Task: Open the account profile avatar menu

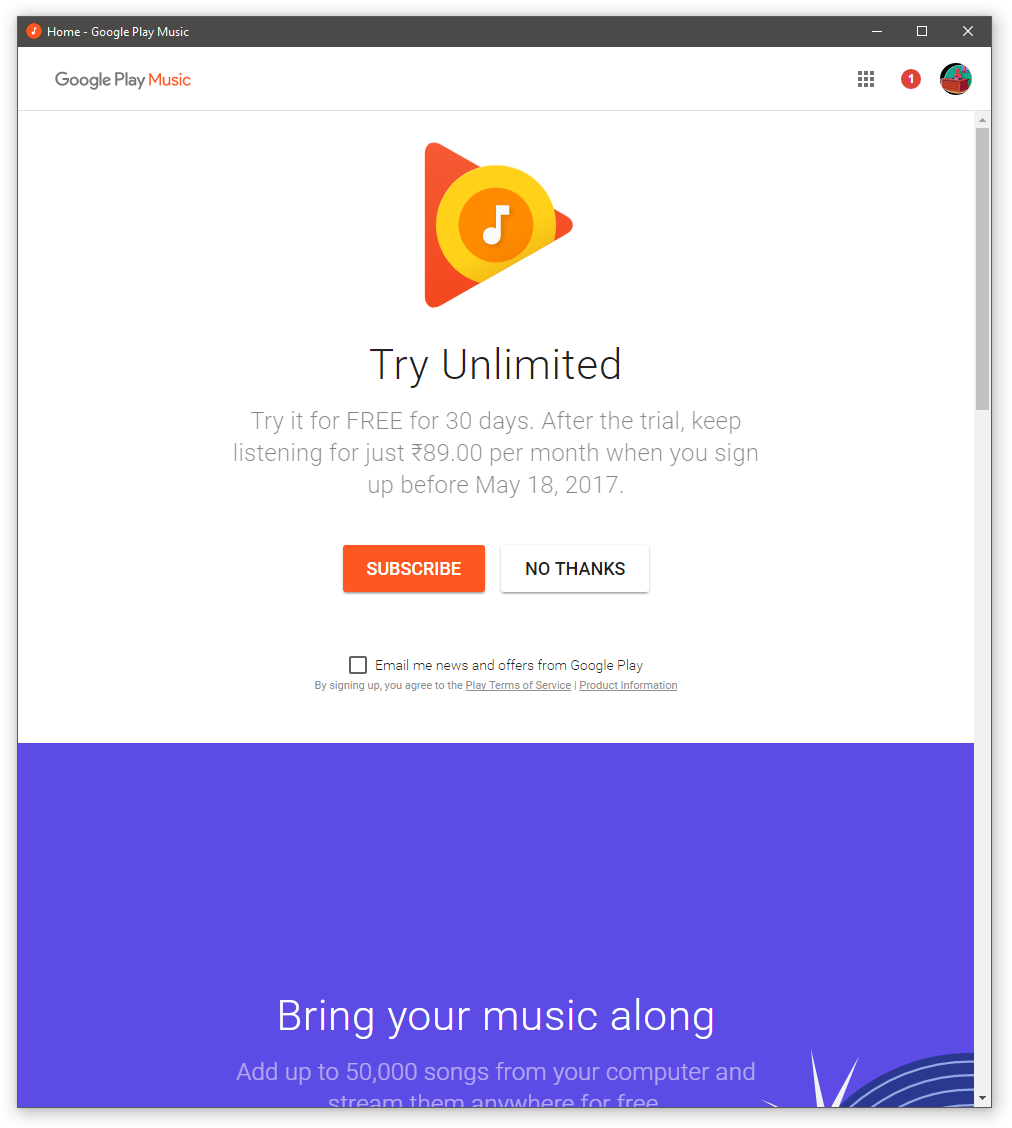Action: tap(955, 79)
